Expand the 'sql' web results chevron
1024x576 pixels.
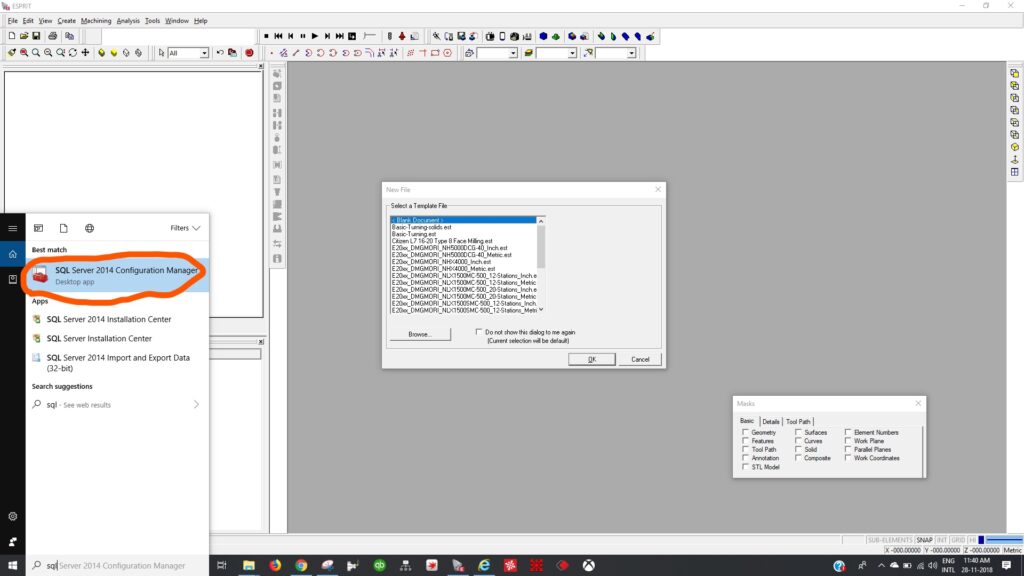[196, 405]
